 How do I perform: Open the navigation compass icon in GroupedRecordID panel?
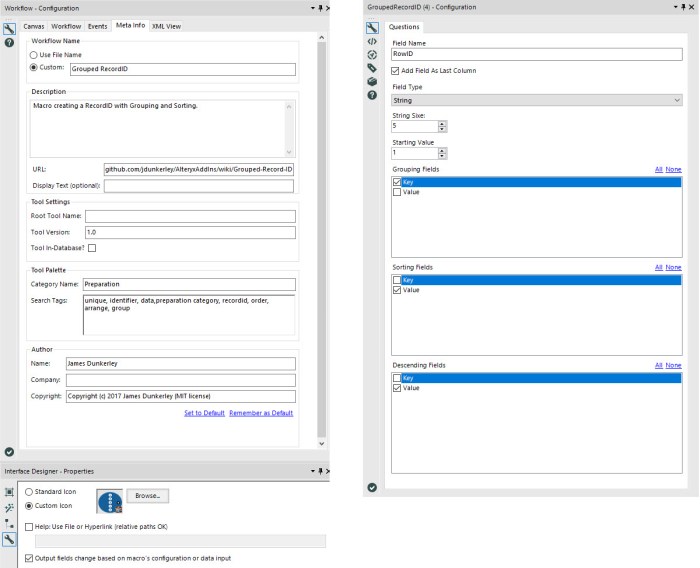[x=372, y=54]
